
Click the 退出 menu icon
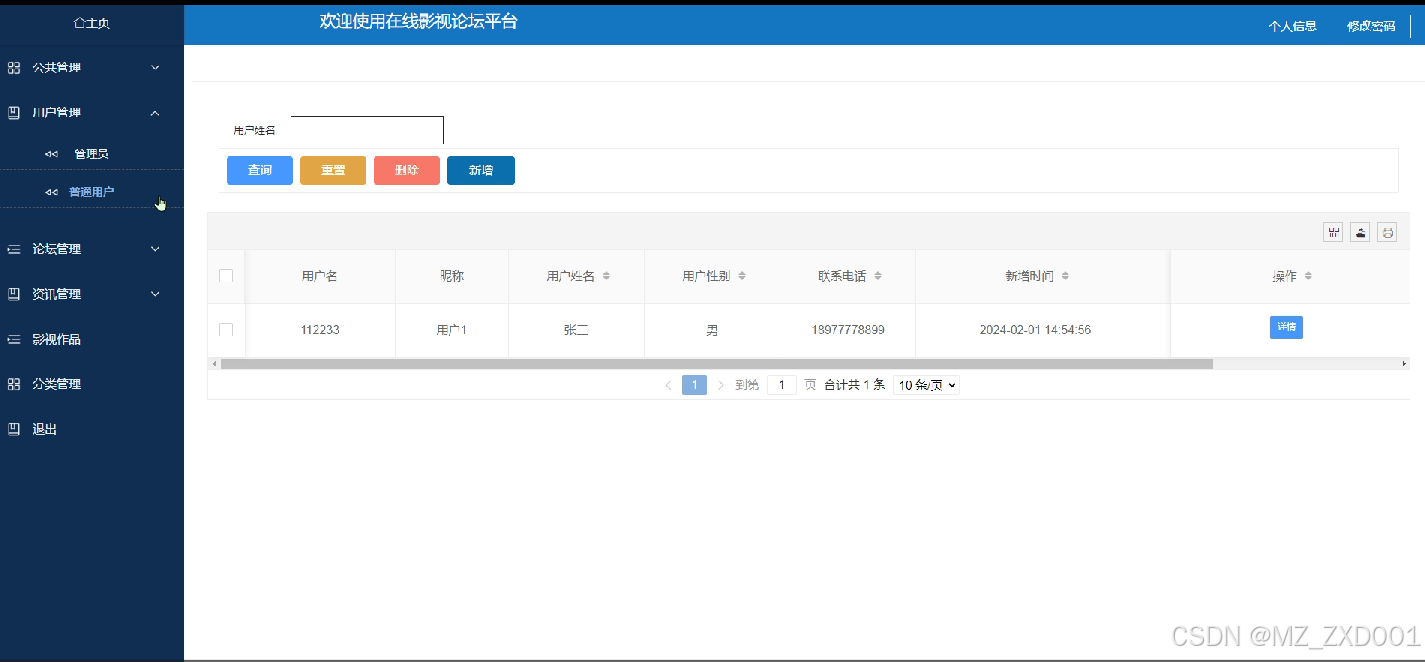tap(14, 429)
